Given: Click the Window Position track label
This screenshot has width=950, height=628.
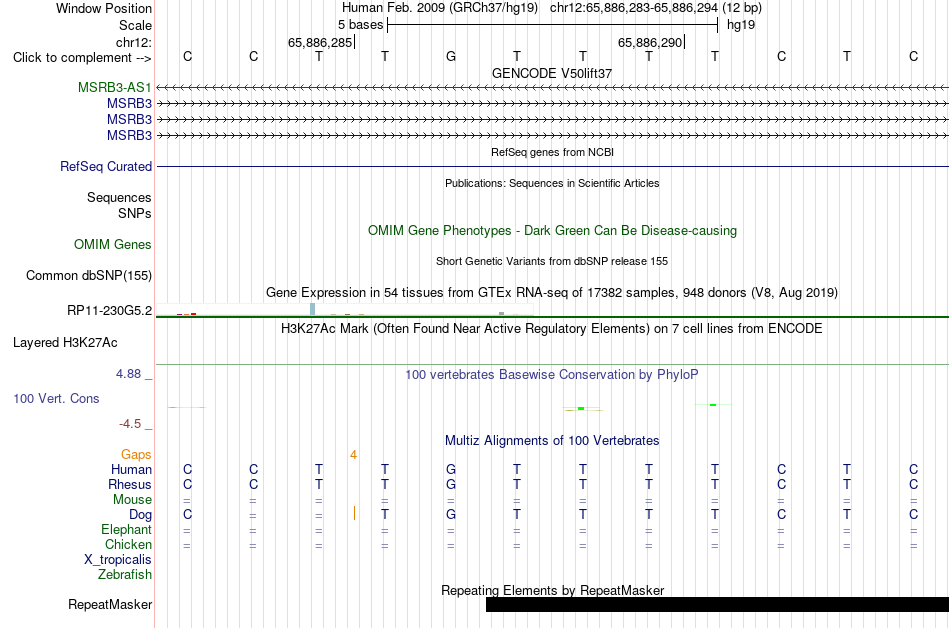Looking at the screenshot, I should coord(104,8).
